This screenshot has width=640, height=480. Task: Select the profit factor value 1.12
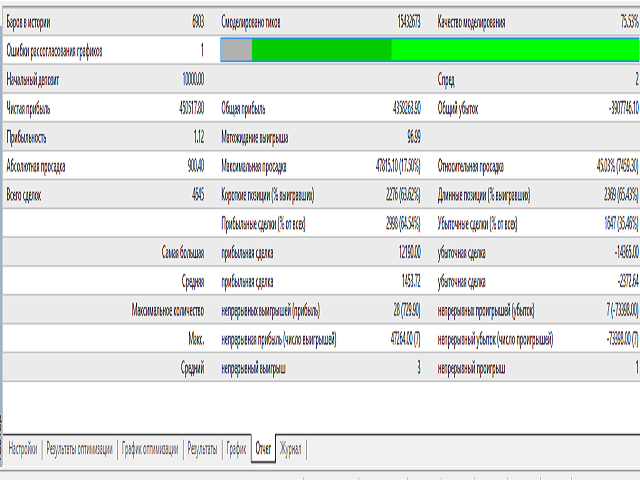click(199, 137)
